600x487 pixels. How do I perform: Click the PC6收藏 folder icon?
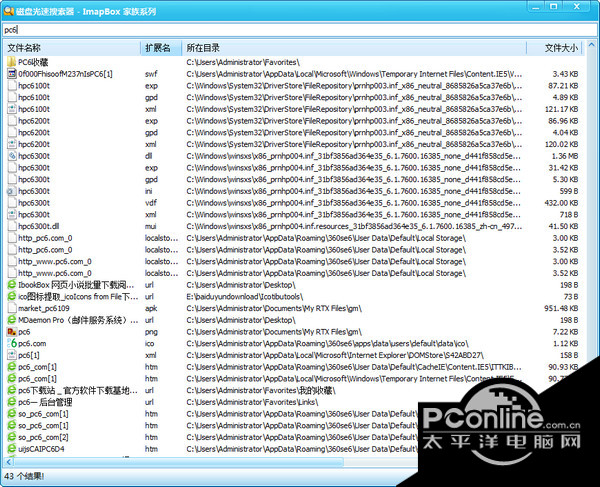coord(12,62)
